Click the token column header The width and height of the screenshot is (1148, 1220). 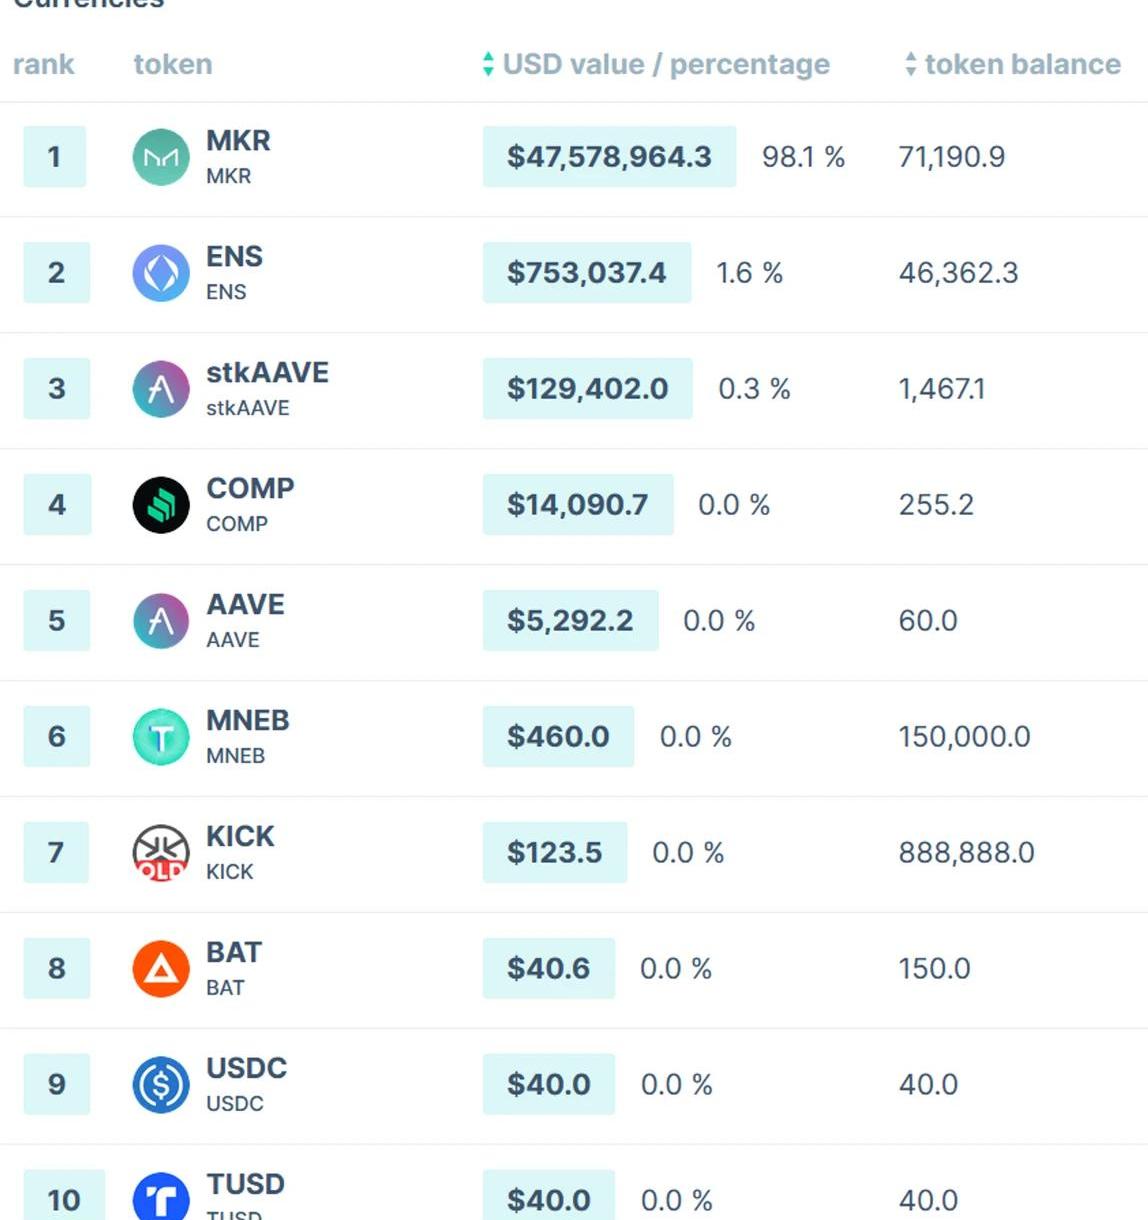173,65
